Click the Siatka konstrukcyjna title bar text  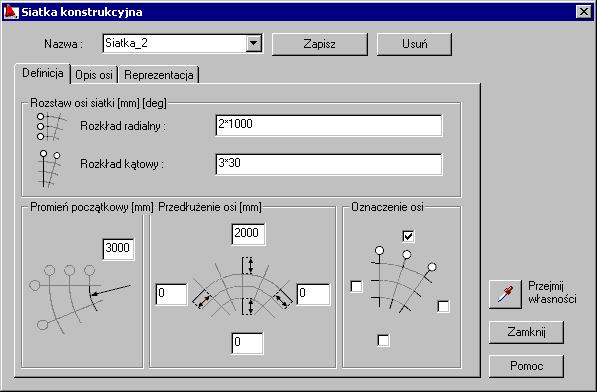(82, 12)
